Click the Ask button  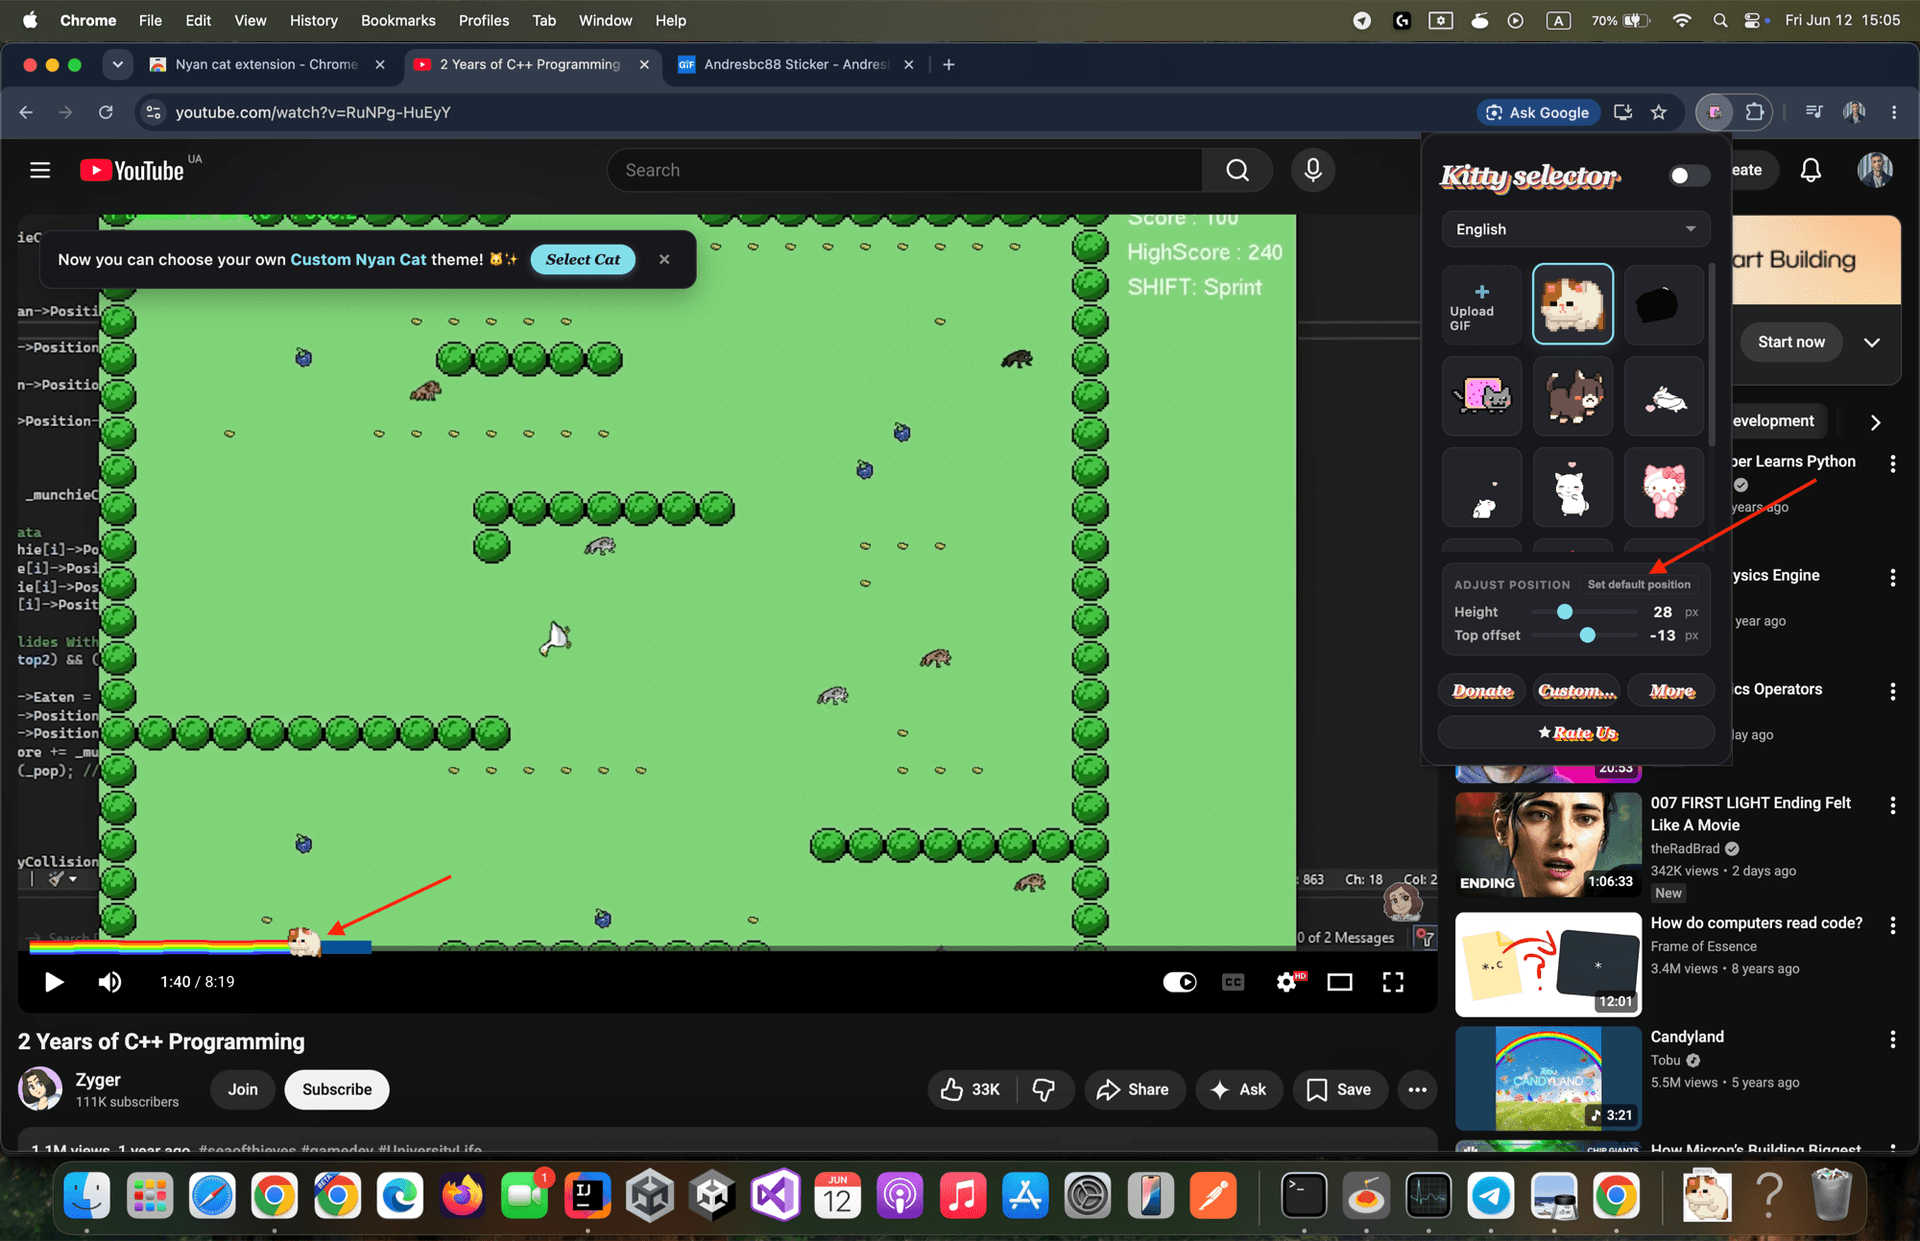click(1239, 1089)
